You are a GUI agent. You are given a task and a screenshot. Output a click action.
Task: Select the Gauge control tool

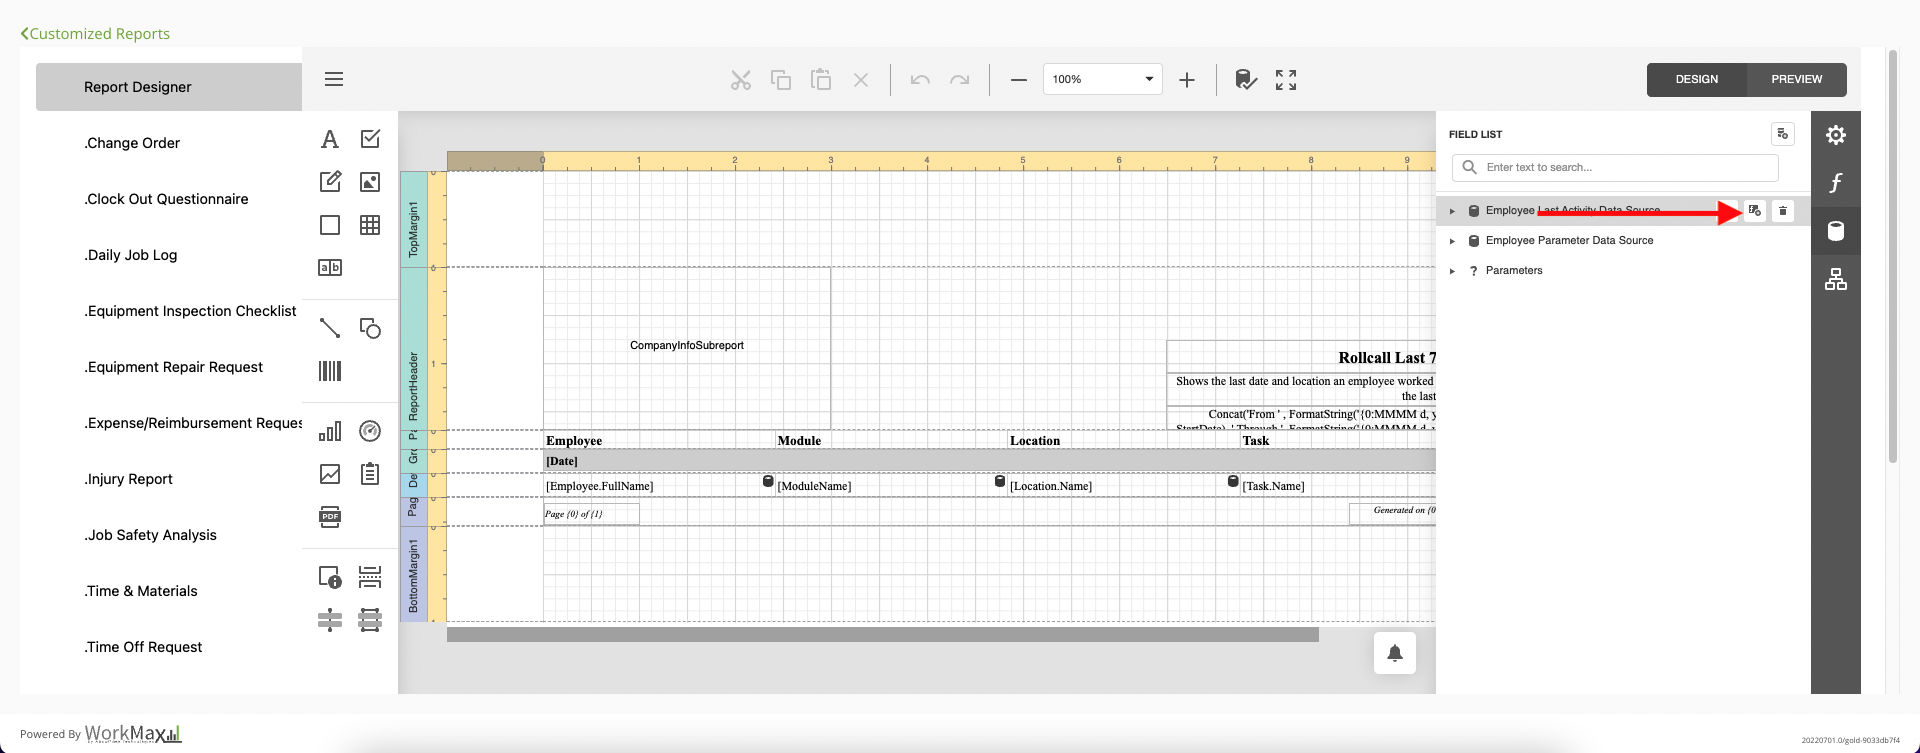(x=370, y=431)
